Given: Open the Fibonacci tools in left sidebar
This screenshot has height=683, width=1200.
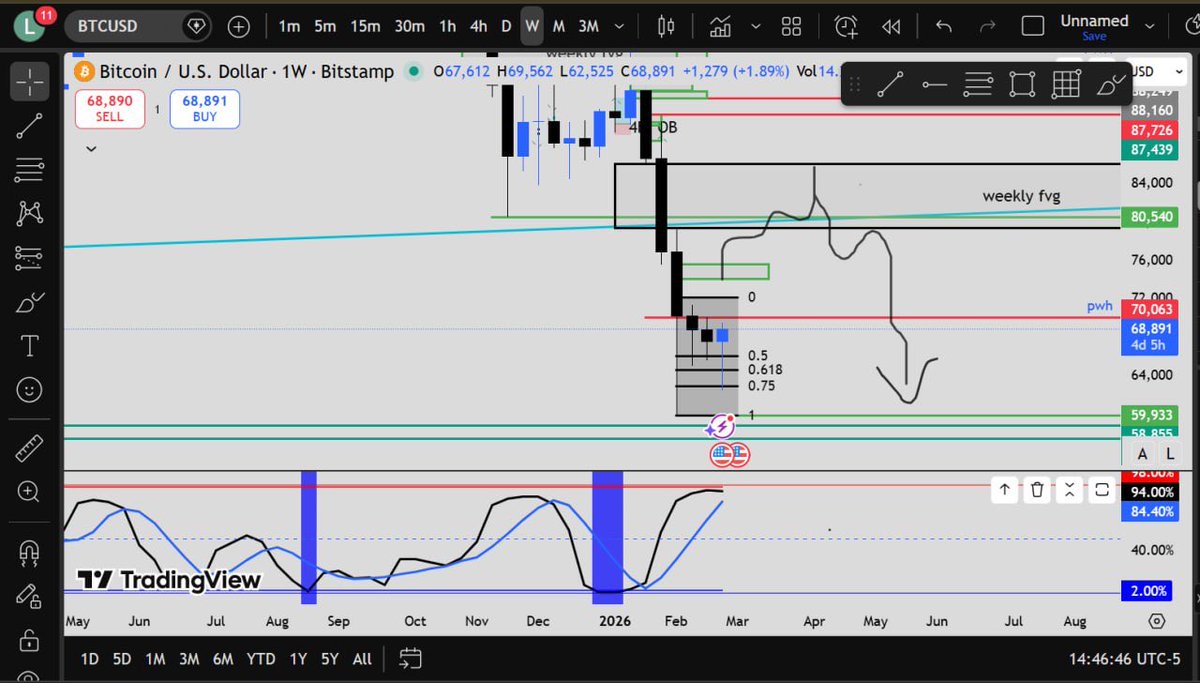Looking at the screenshot, I should pos(29,169).
